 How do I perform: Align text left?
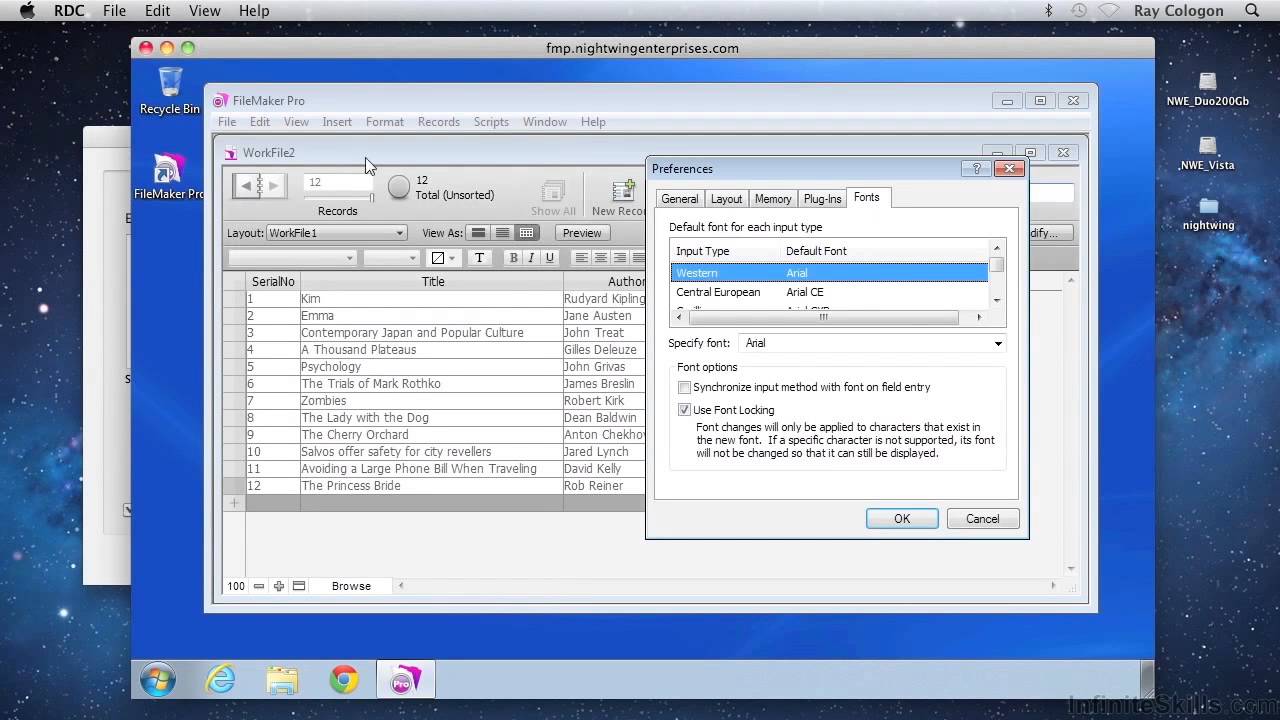[x=582, y=258]
